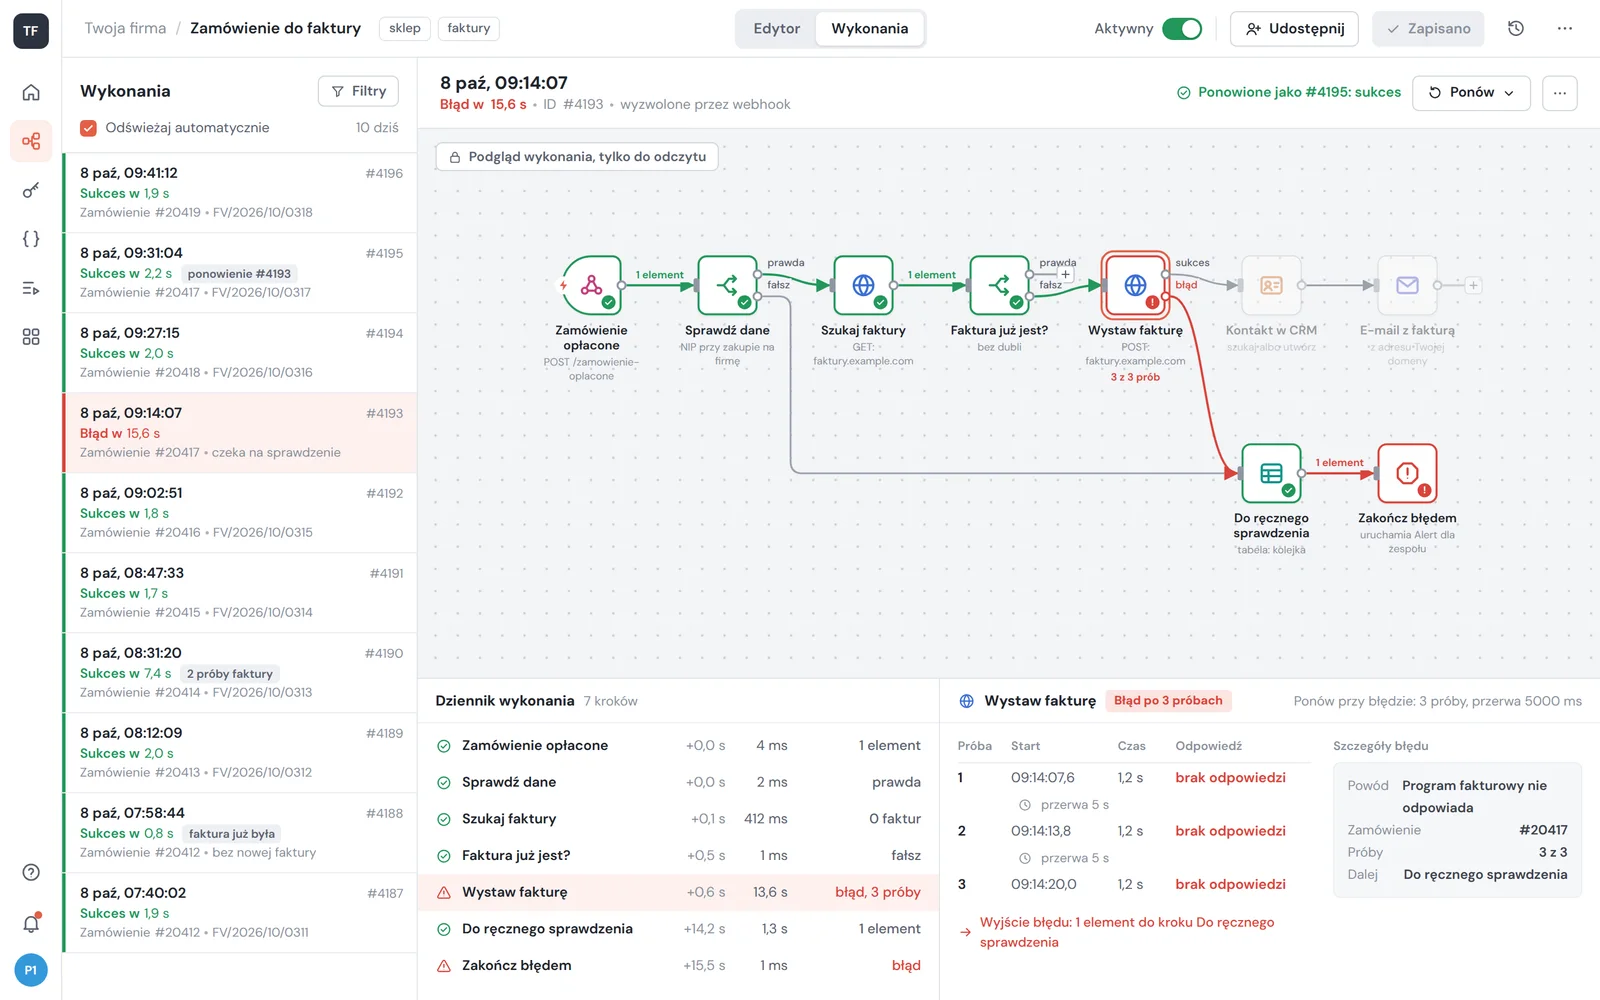
Task: Open executions list icon in the sidebar
Action: click(31, 288)
